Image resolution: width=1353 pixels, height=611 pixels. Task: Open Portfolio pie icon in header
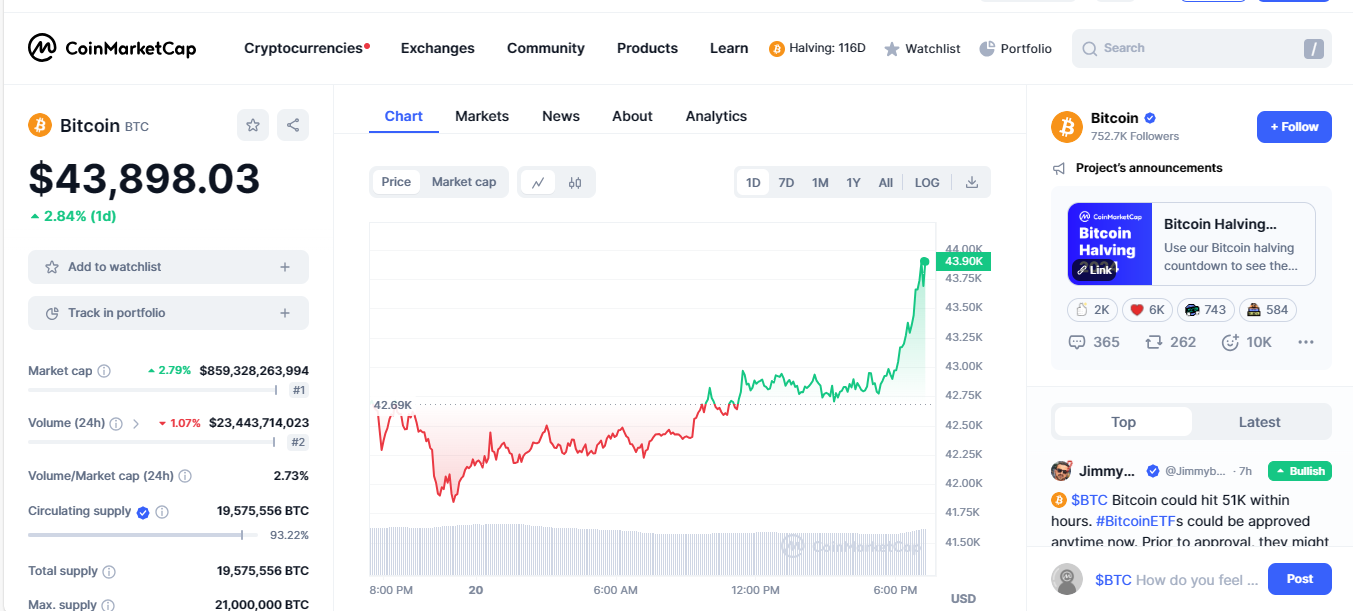[987, 49]
